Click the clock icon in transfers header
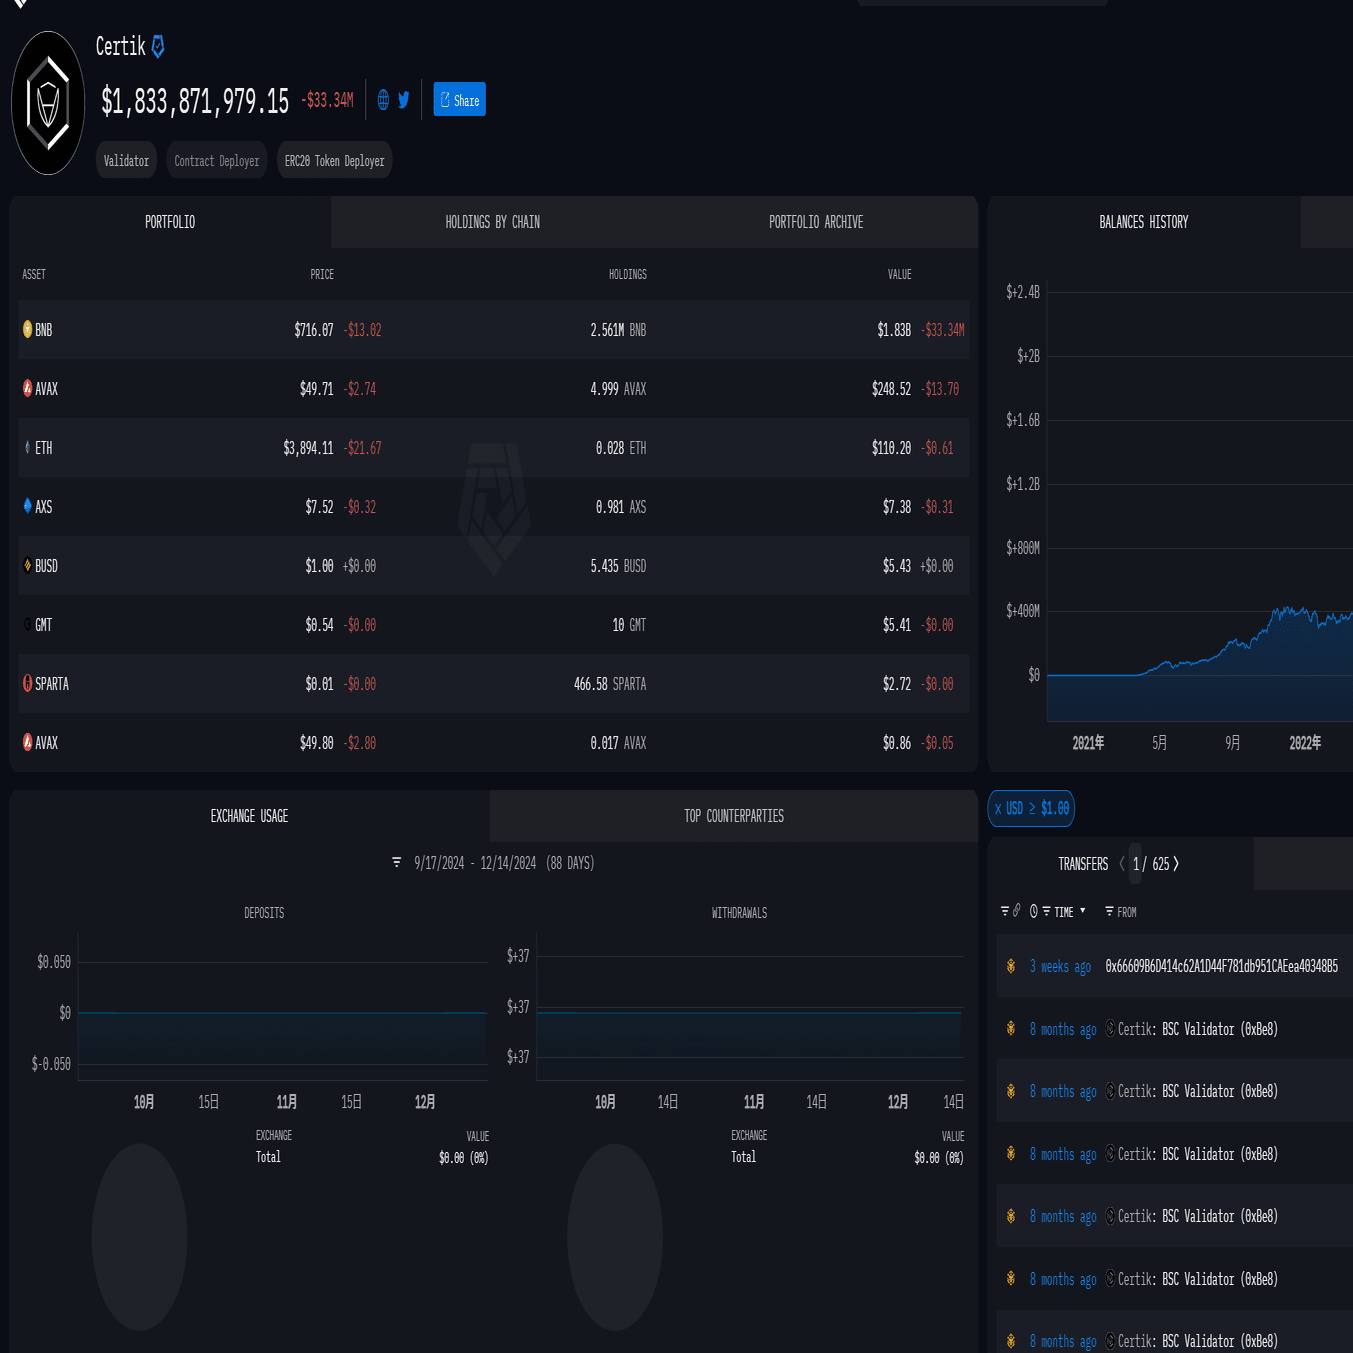This screenshot has height=1353, width=1353. click(1034, 911)
